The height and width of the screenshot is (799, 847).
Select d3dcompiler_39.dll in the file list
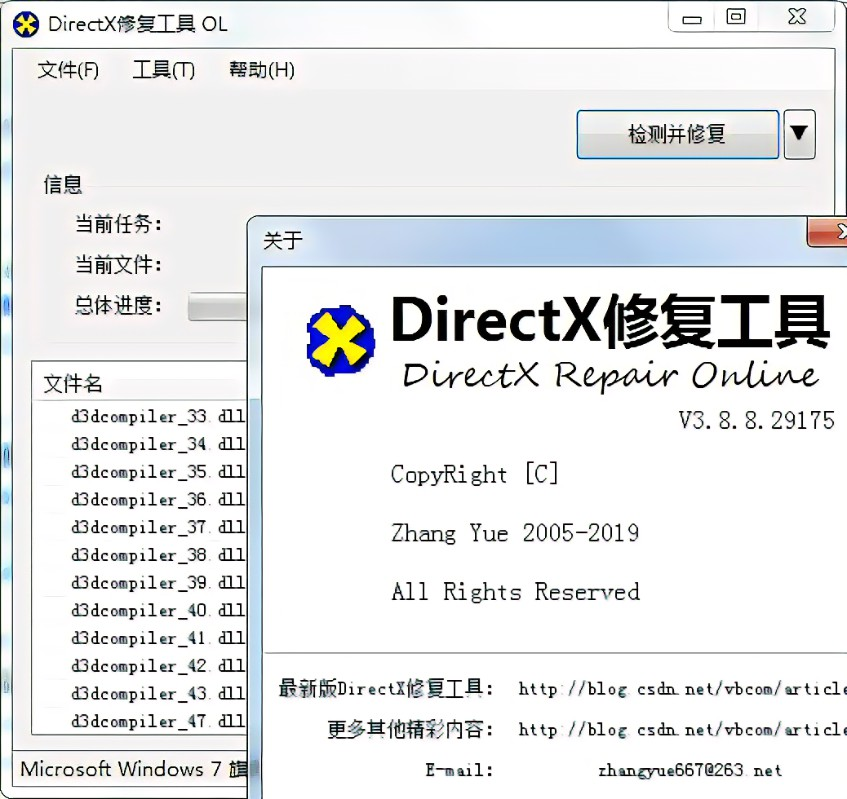coord(158,582)
